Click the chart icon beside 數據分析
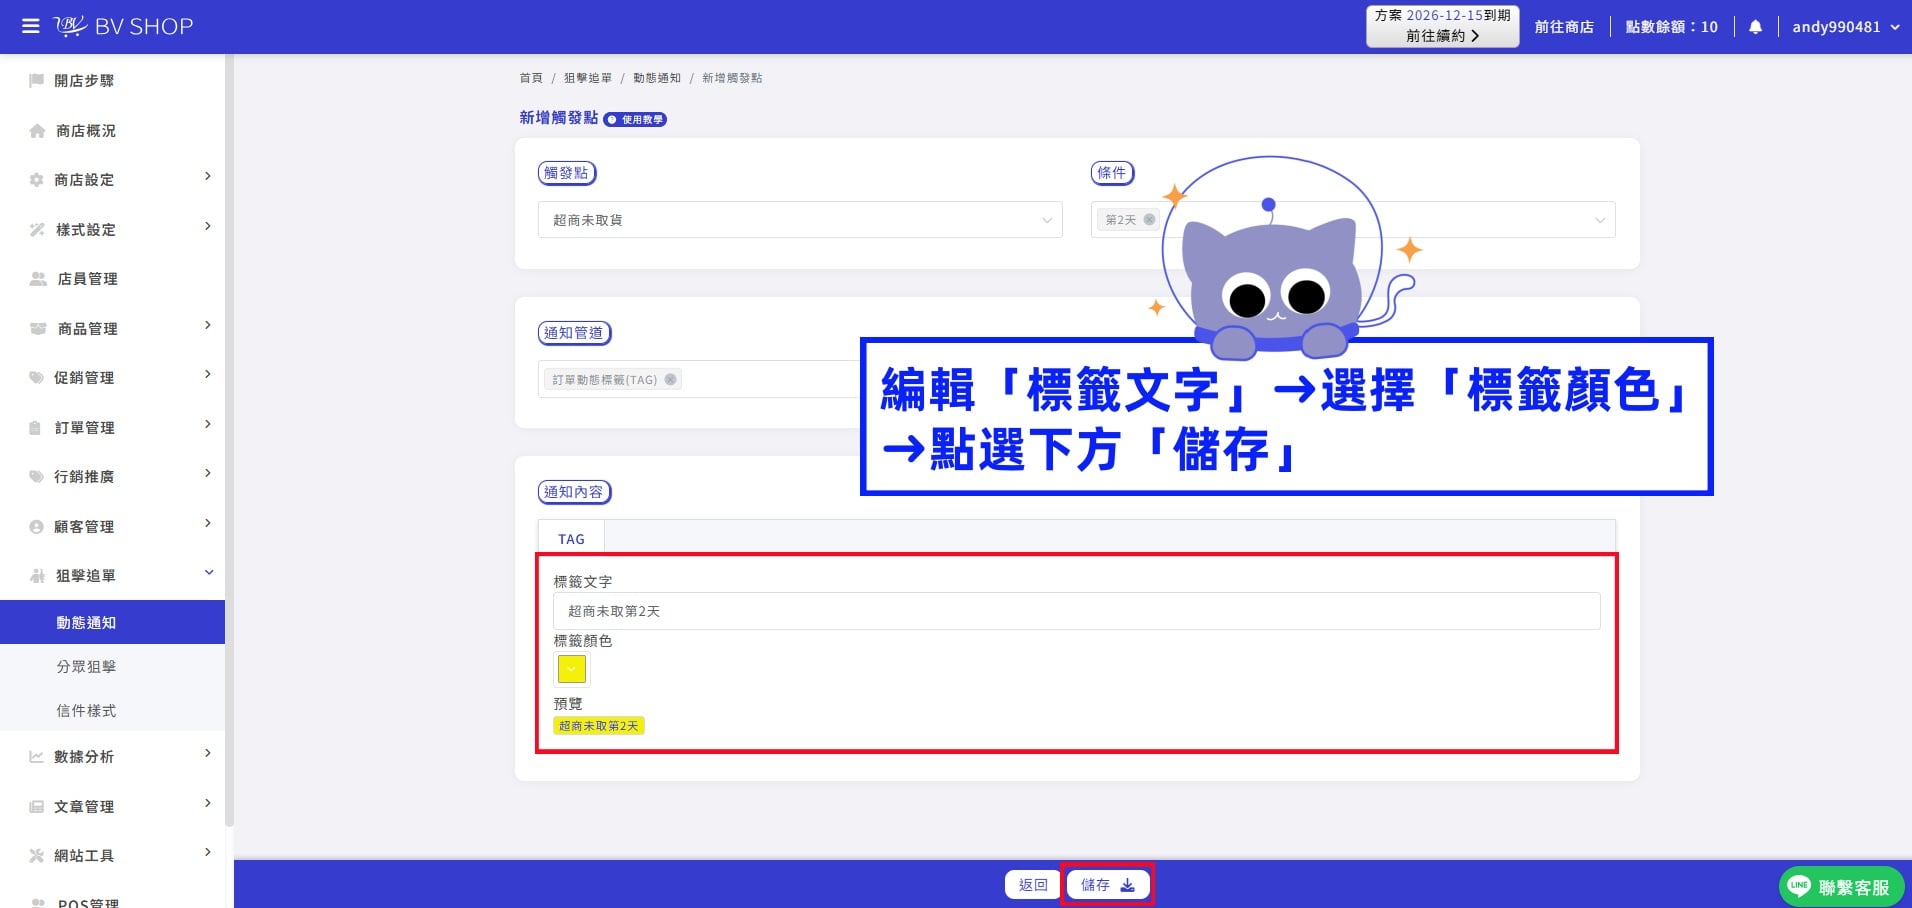Image resolution: width=1912 pixels, height=908 pixels. click(37, 757)
